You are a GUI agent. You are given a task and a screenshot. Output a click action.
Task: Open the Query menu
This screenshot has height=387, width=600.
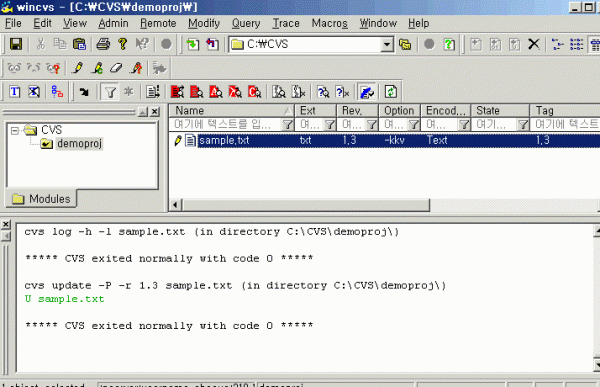(x=246, y=23)
